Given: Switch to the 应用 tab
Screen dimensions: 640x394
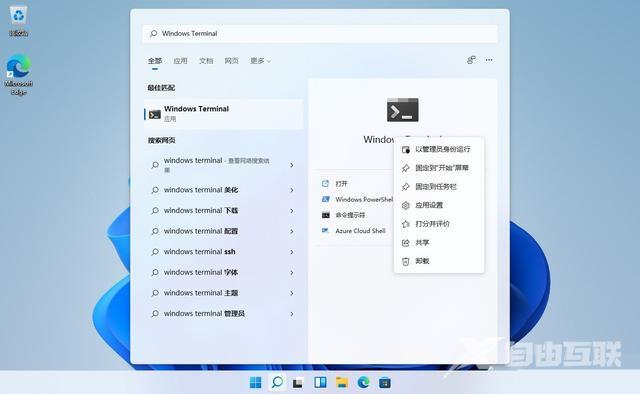Looking at the screenshot, I should click(x=180, y=61).
